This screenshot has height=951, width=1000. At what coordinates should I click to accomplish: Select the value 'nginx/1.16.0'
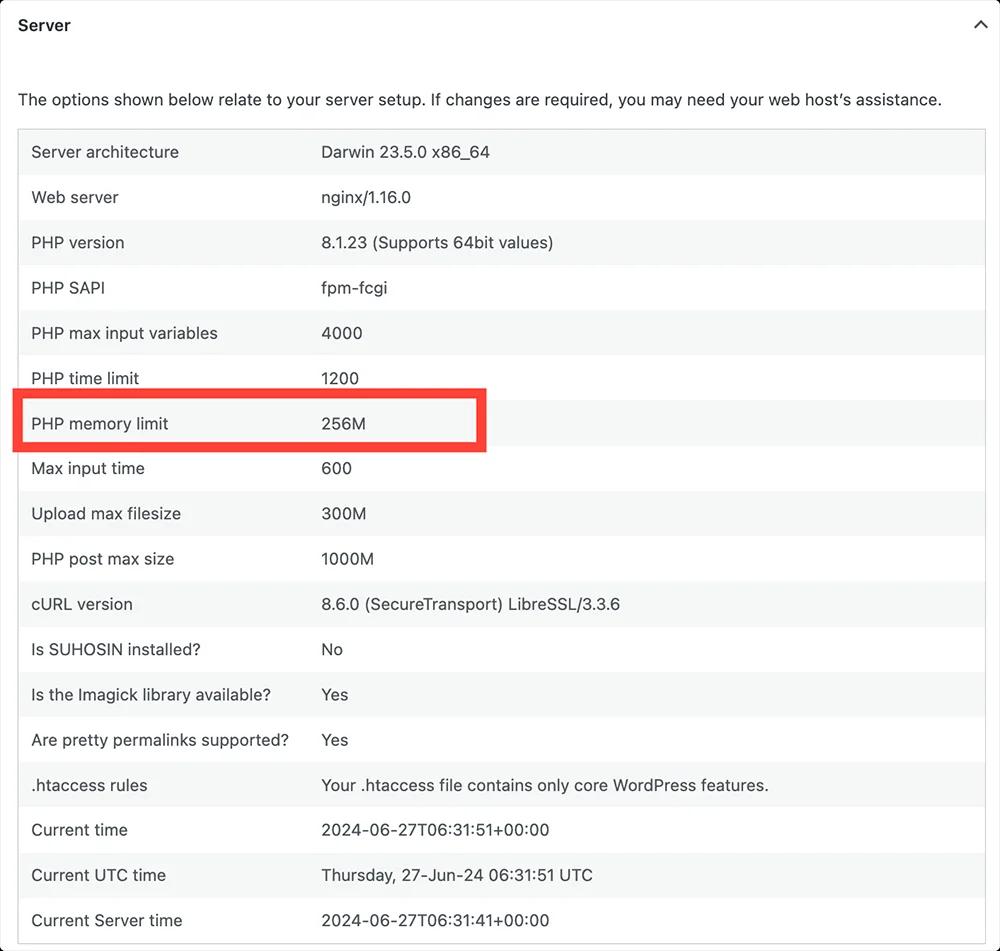pyautogui.click(x=365, y=198)
